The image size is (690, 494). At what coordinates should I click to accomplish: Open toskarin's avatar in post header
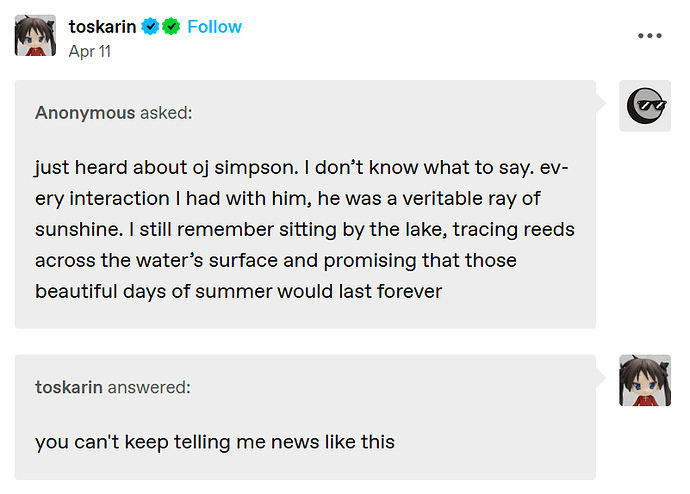[35, 35]
